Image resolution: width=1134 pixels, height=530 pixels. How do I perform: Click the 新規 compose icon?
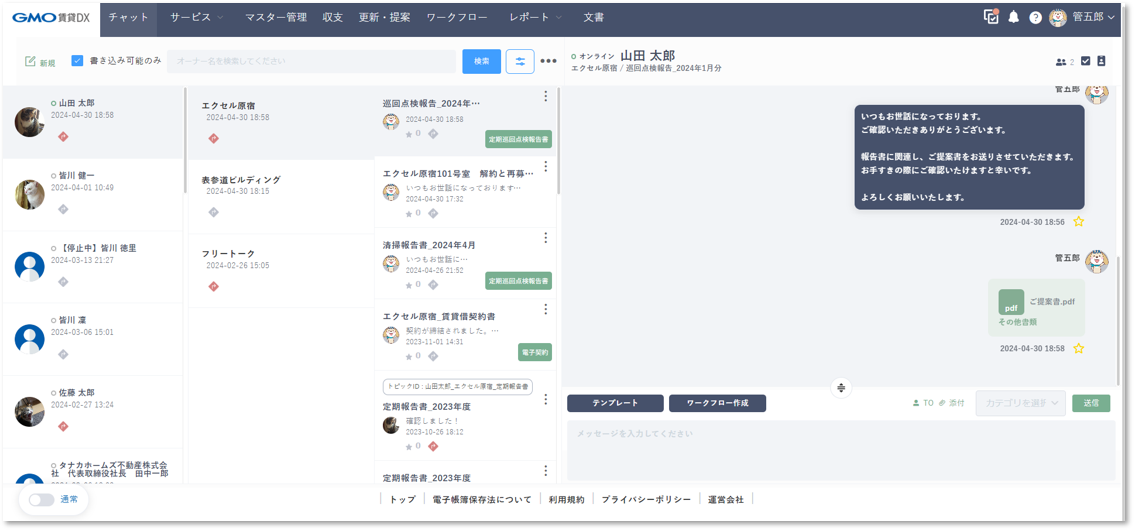30,62
